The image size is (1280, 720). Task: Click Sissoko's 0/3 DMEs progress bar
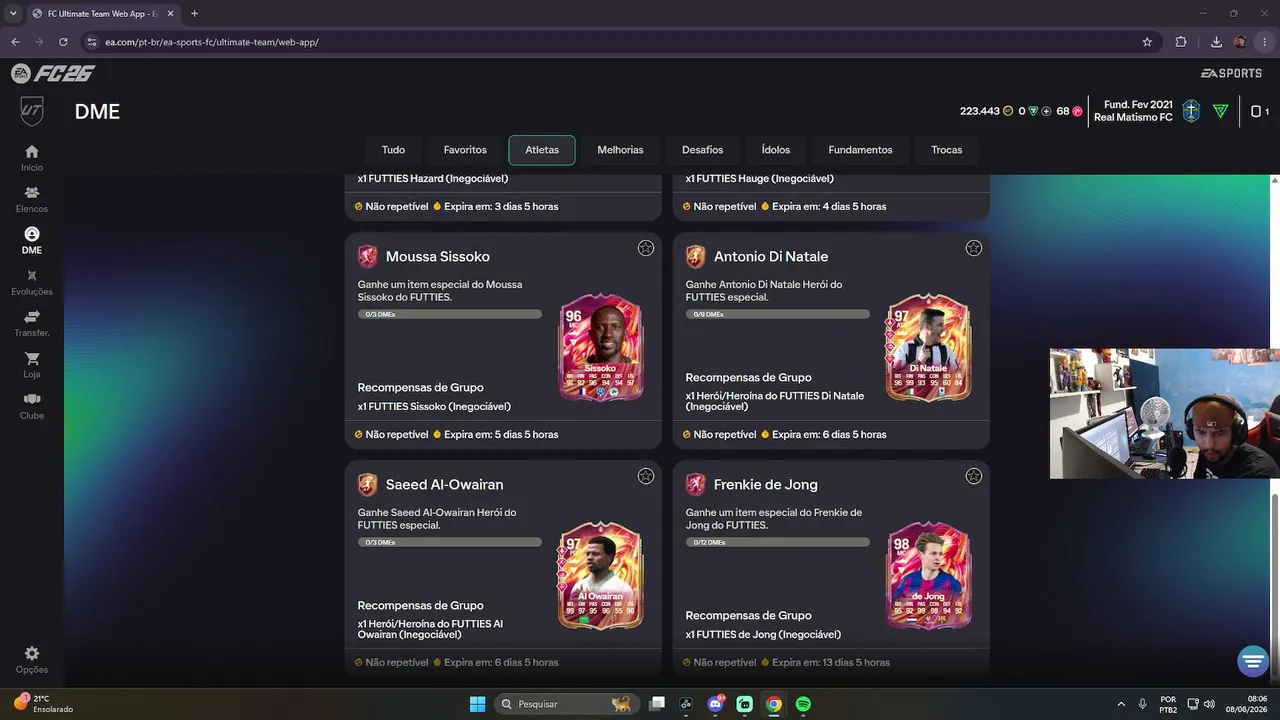tap(450, 314)
